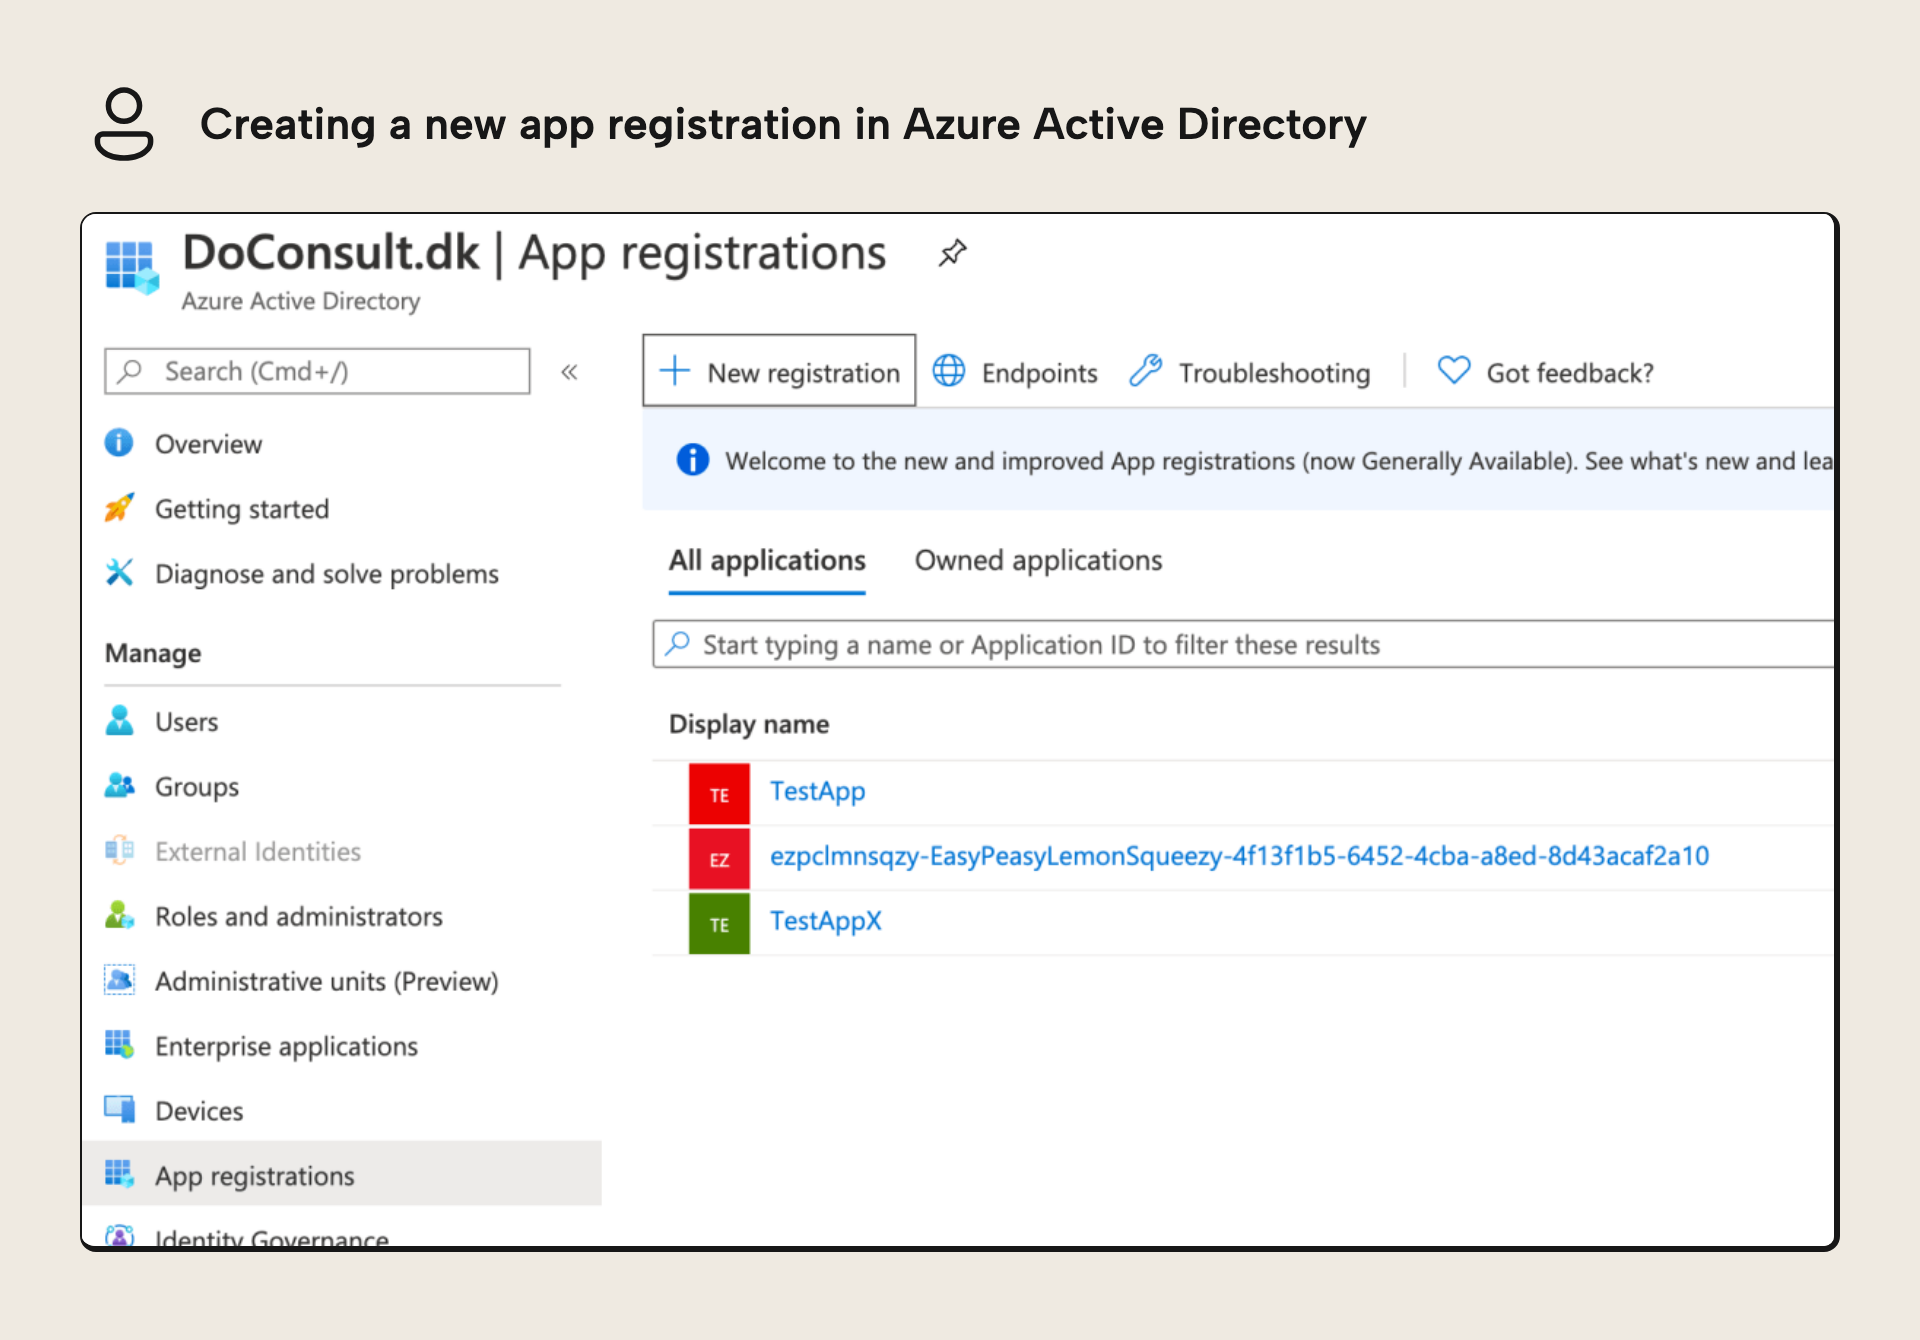Open Administrative units (Preview)

click(327, 982)
